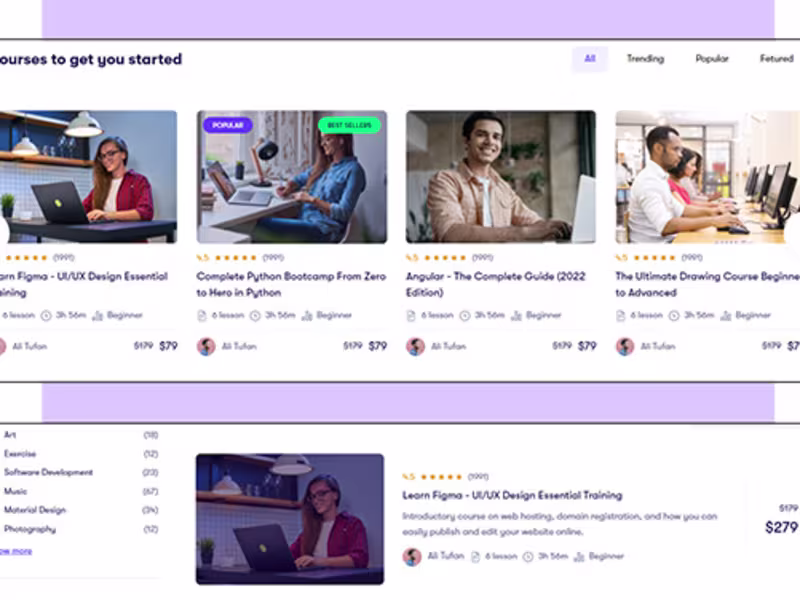800x600 pixels.
Task: Click lesson document icon on Angular card
Action: tap(411, 316)
